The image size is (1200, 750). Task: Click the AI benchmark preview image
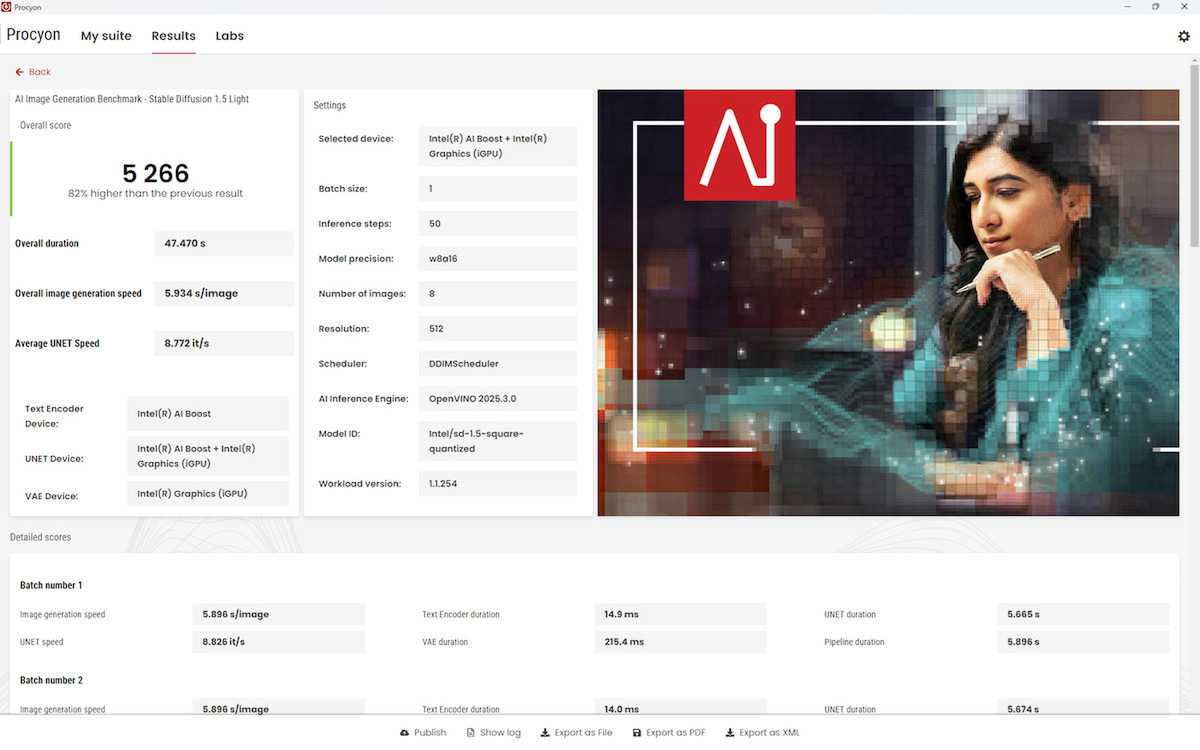(x=888, y=303)
